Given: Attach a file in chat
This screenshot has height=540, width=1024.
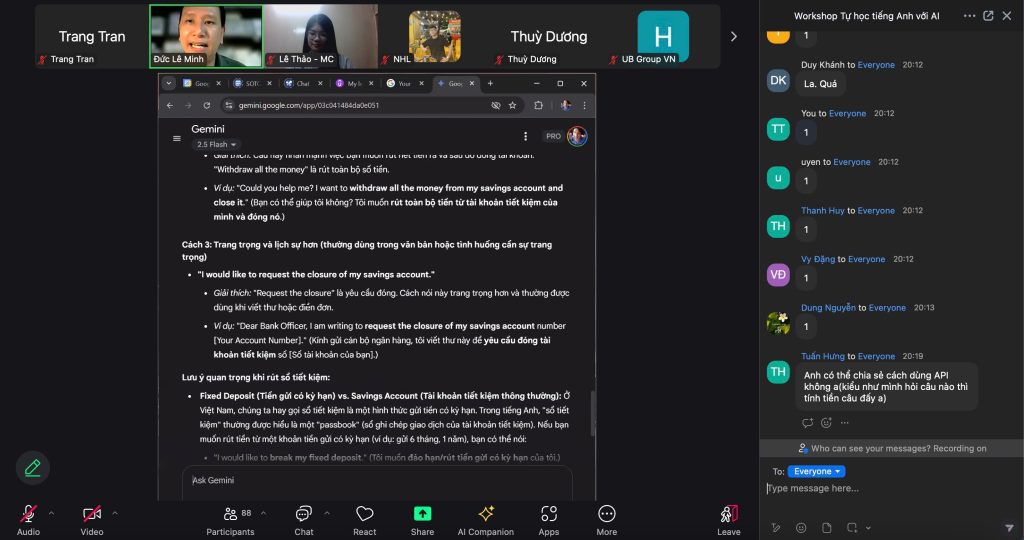Looking at the screenshot, I should point(826,528).
